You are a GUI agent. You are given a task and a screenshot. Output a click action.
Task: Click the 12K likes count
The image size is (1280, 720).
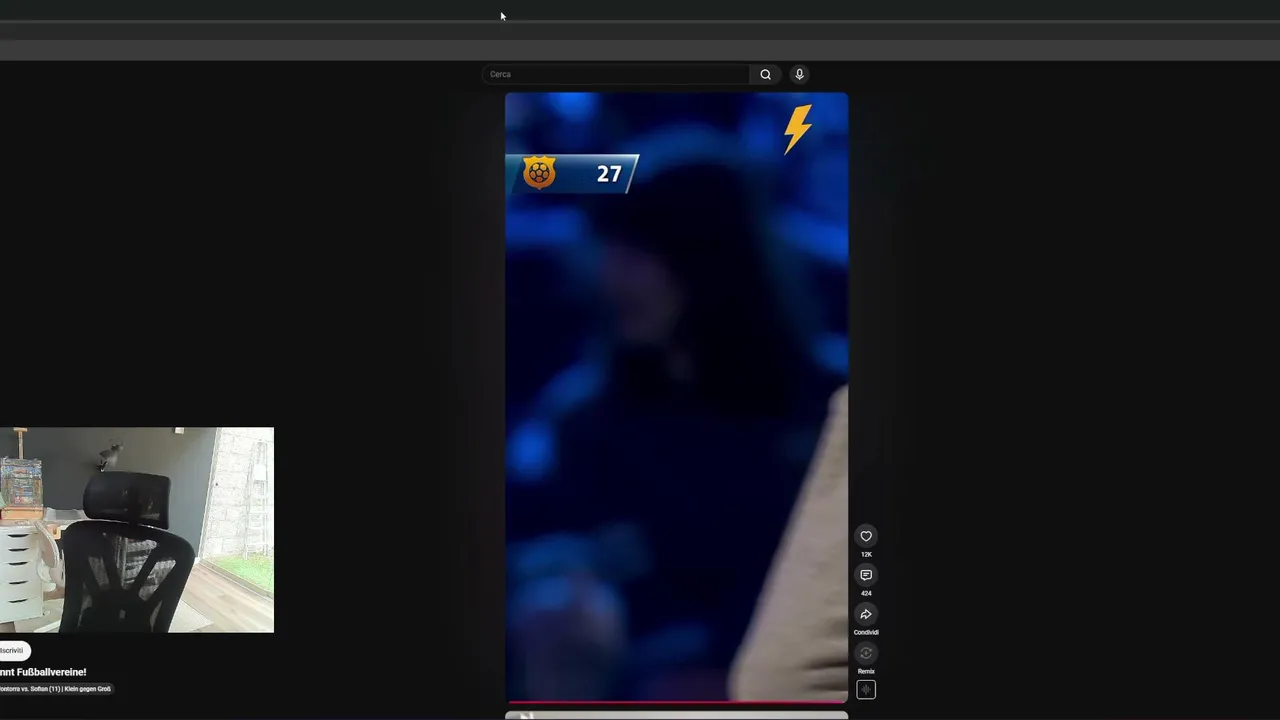[x=866, y=554]
